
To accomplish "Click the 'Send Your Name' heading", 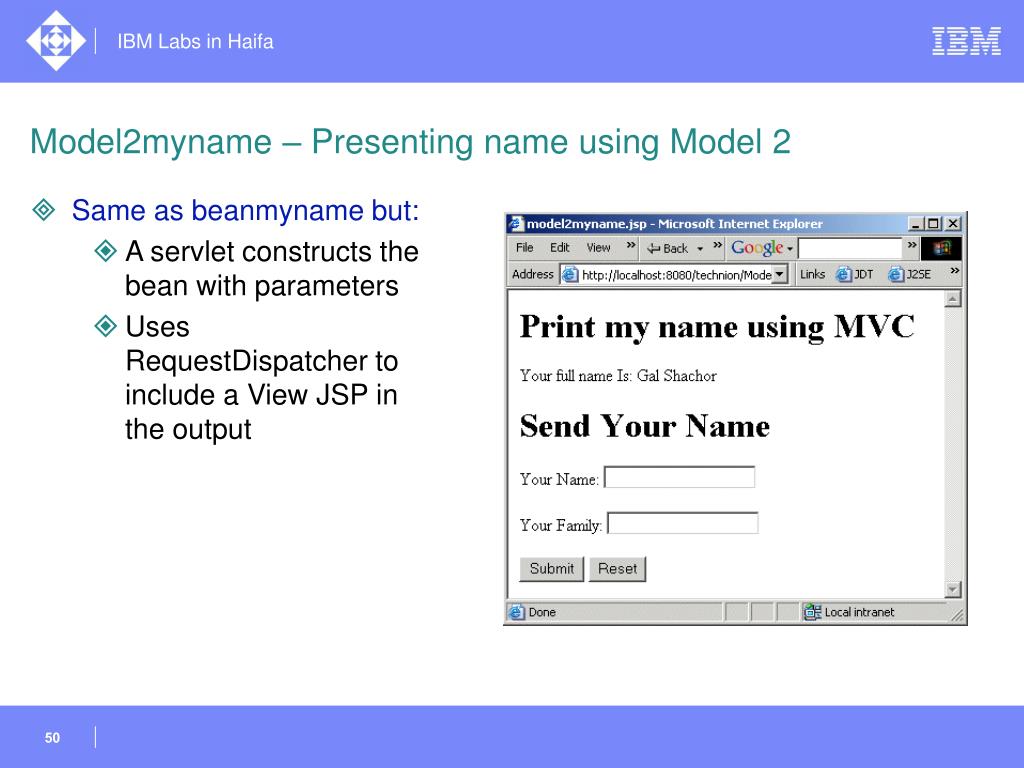I will pyautogui.click(x=645, y=426).
